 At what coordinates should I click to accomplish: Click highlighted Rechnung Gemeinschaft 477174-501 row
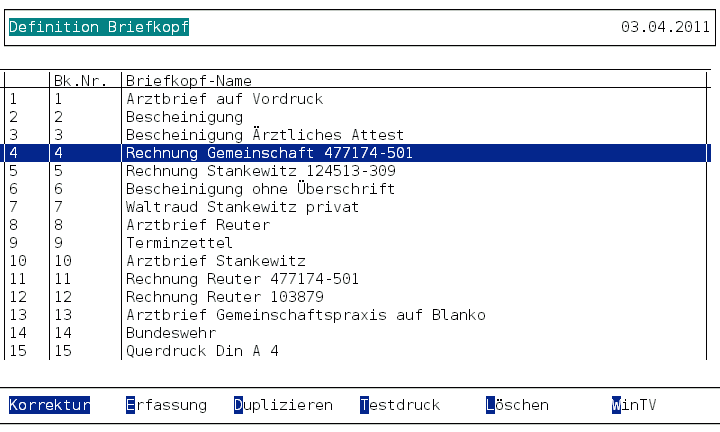[x=357, y=153]
